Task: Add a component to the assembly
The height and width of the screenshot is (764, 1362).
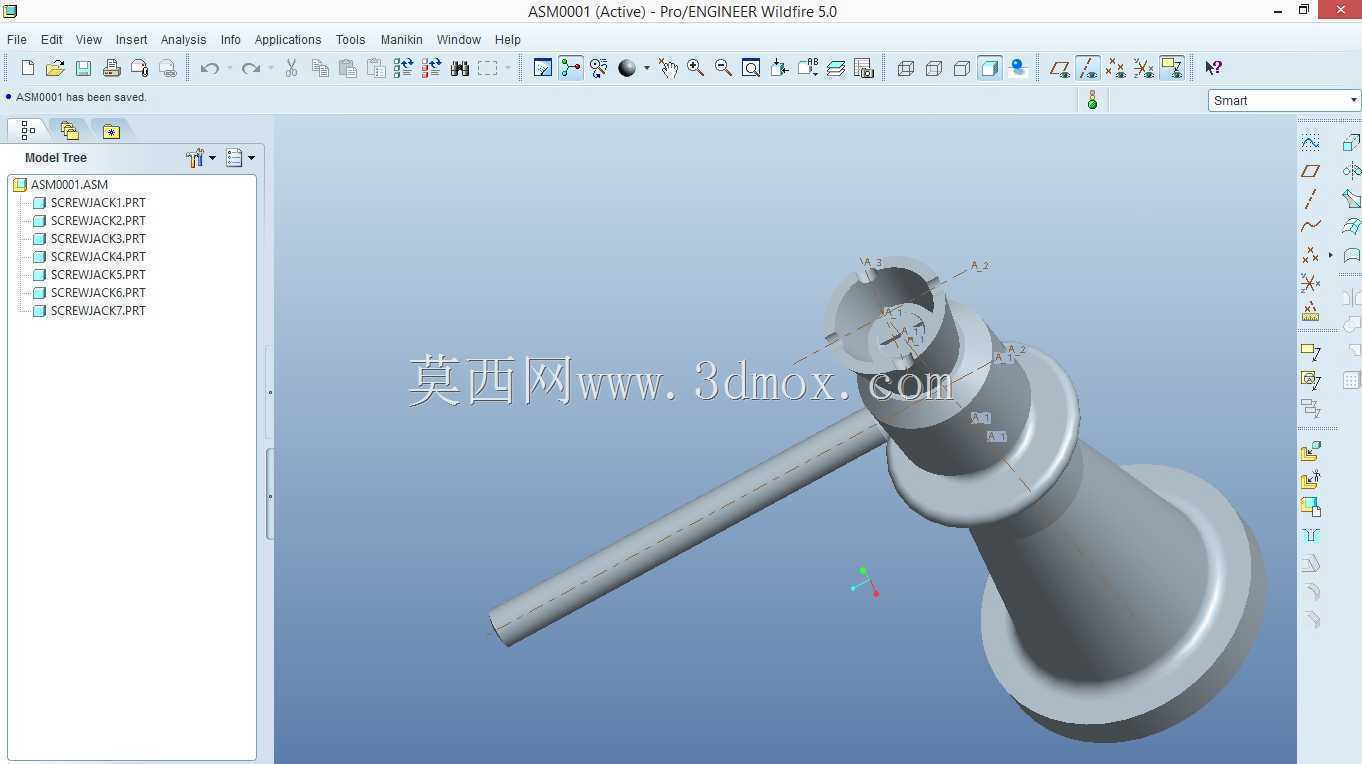Action: tap(1310, 452)
